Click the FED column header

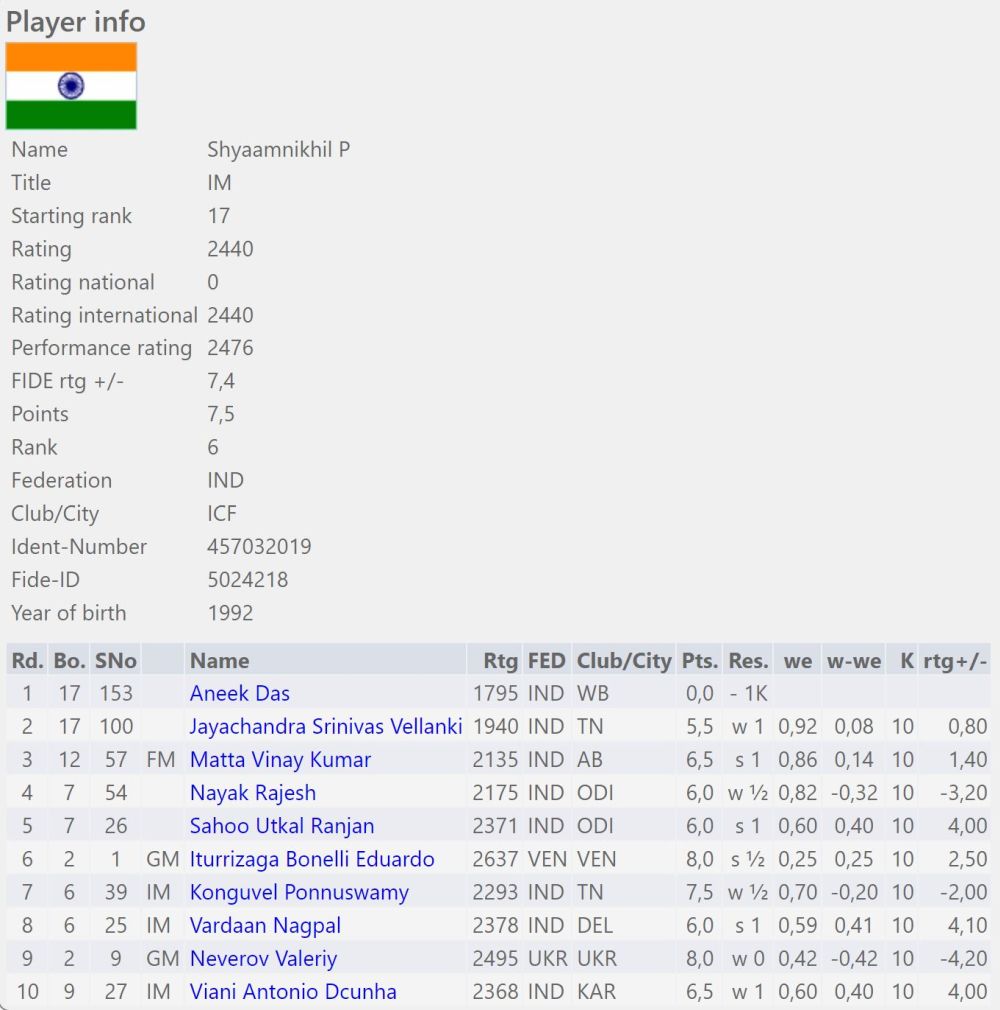(546, 660)
